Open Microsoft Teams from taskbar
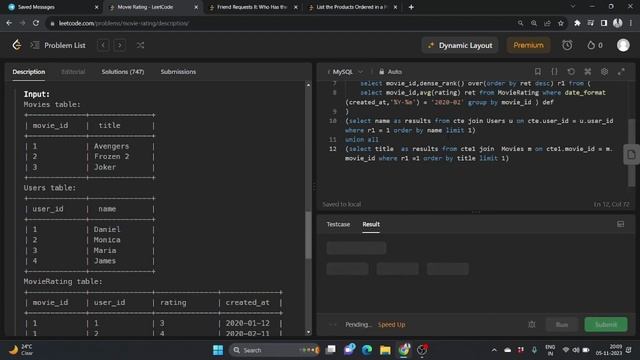This screenshot has height=360, width=640. click(x=349, y=350)
